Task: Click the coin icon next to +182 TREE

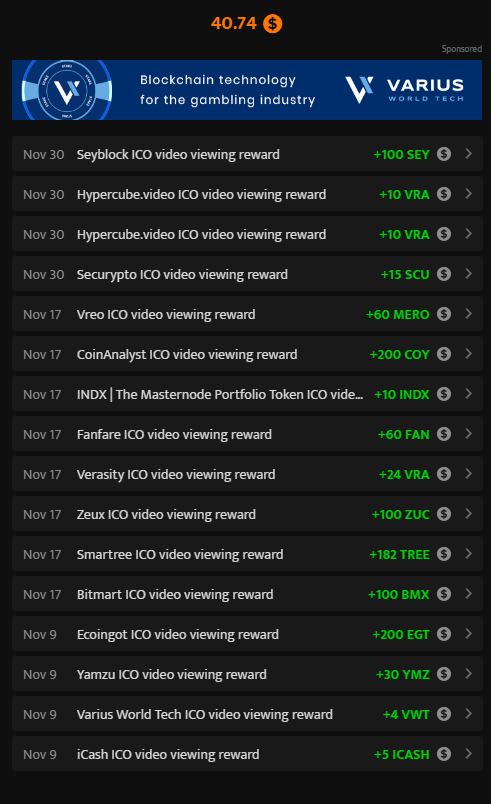Action: click(444, 554)
